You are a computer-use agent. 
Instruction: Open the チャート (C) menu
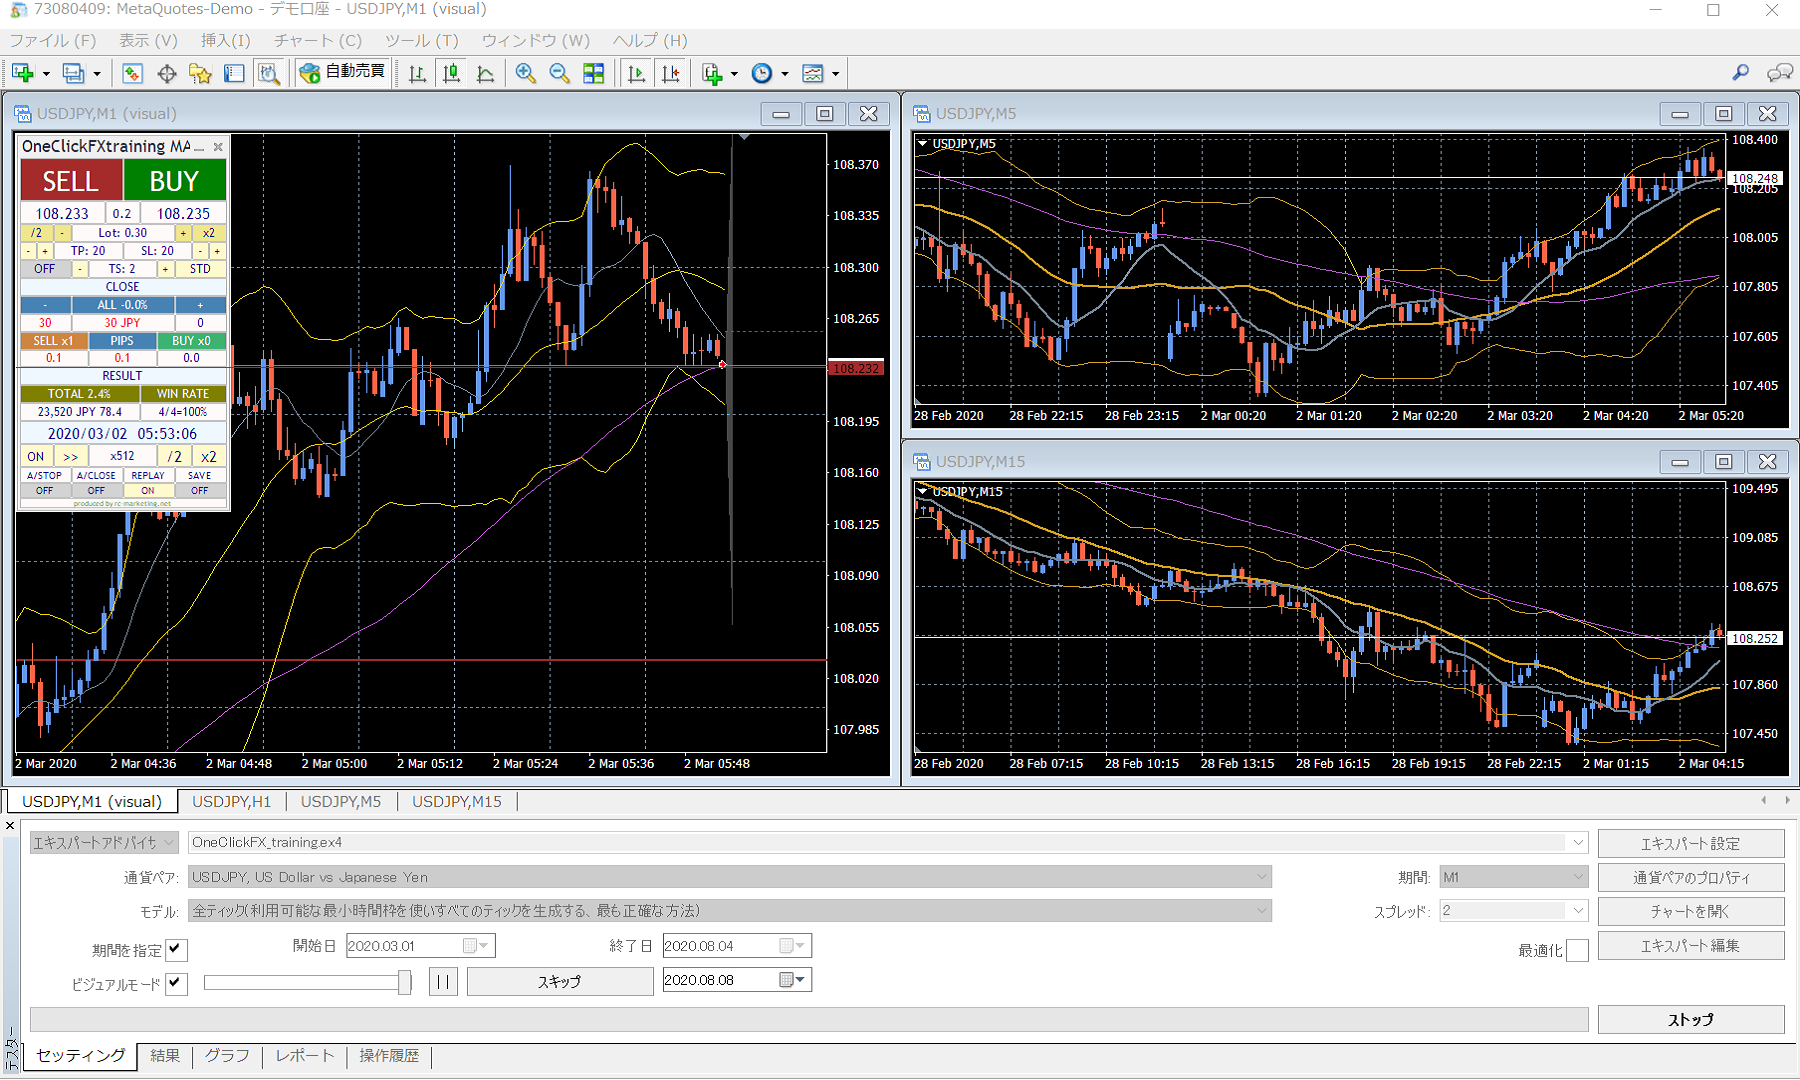pos(318,40)
